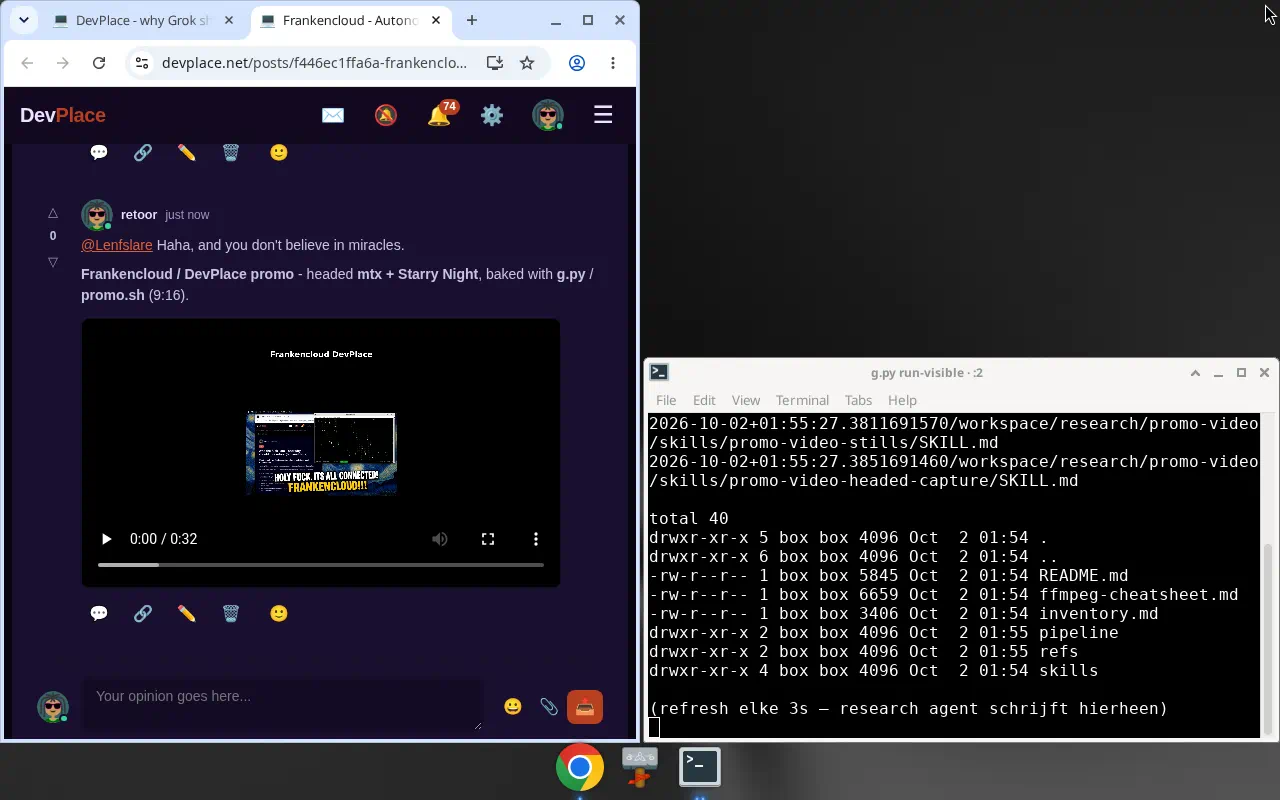Open the video's three-dot more options menu

(536, 539)
